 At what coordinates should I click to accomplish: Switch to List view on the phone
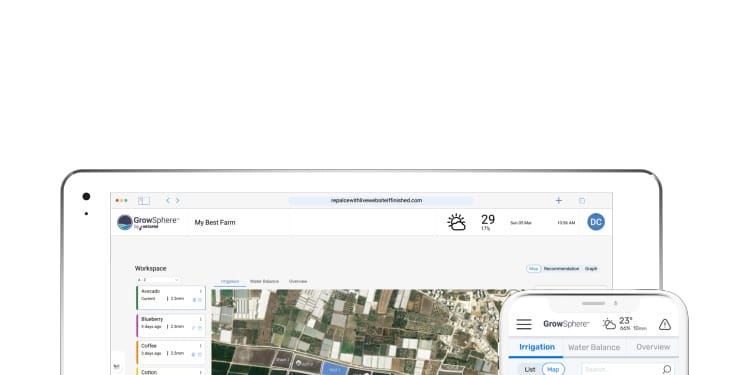pyautogui.click(x=530, y=369)
